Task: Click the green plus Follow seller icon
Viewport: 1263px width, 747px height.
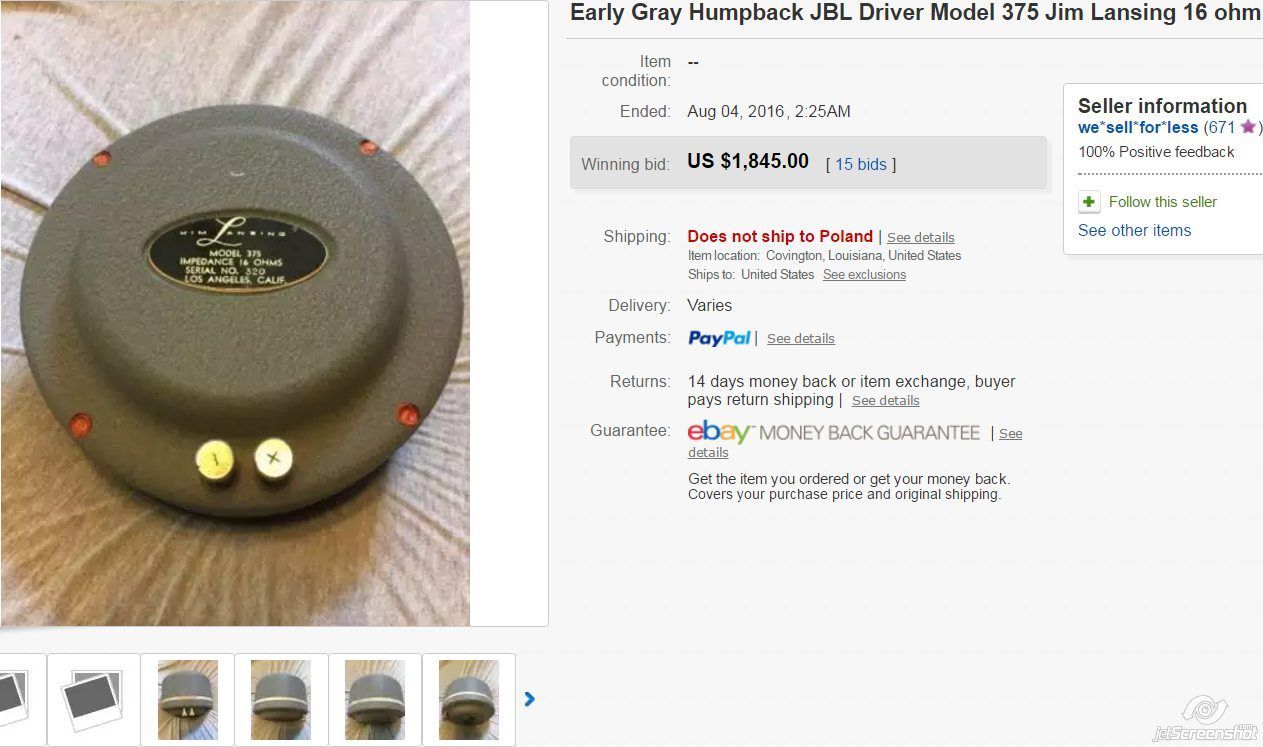Action: click(1089, 202)
